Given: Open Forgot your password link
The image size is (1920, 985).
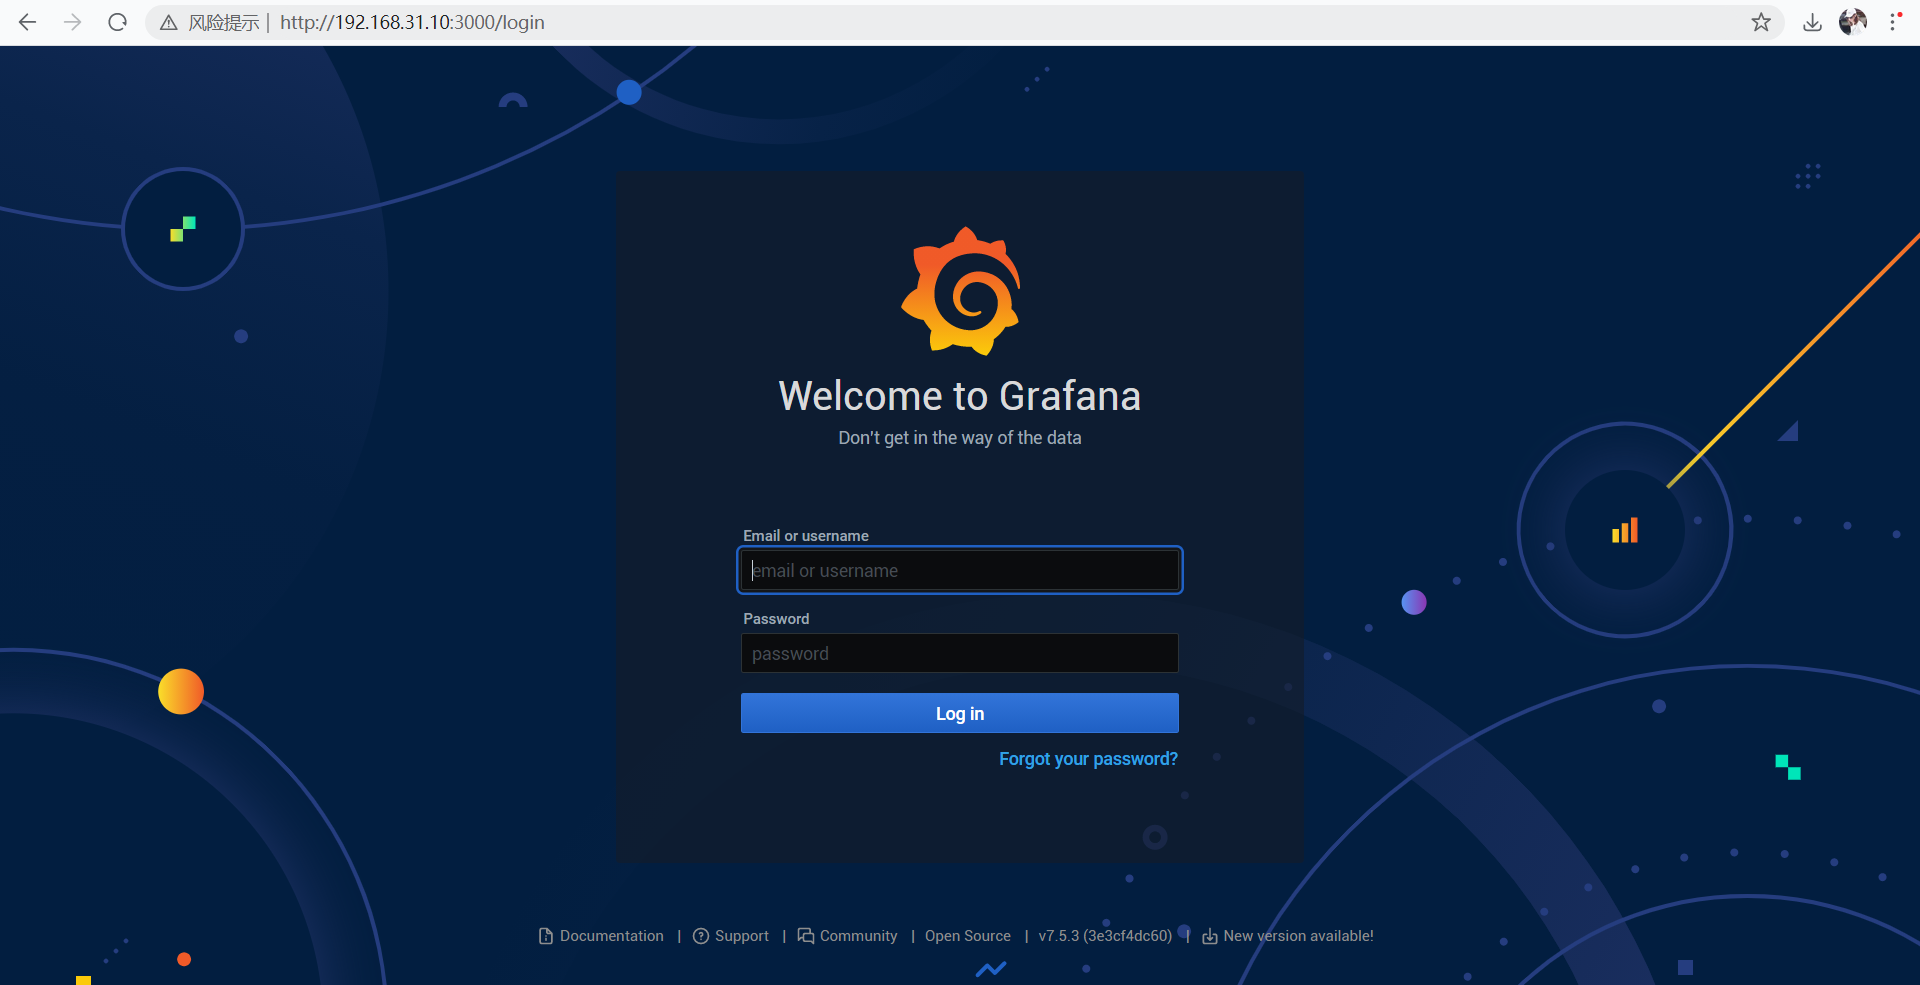Looking at the screenshot, I should point(1088,759).
